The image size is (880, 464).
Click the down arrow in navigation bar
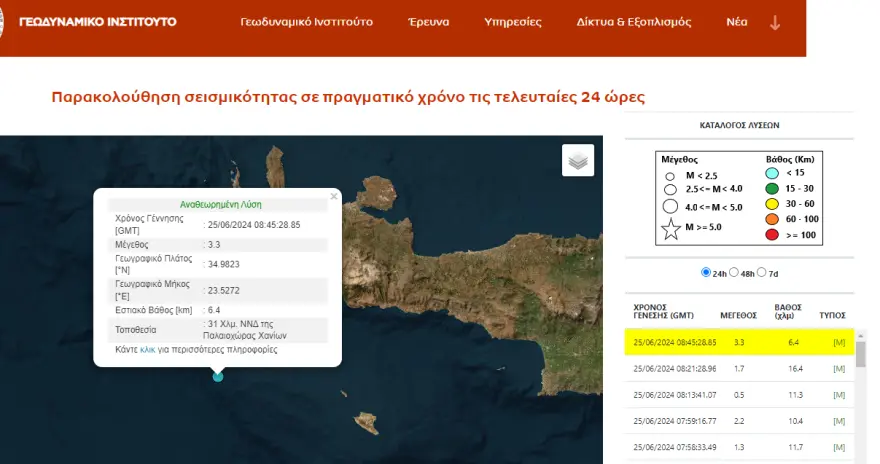pos(775,22)
